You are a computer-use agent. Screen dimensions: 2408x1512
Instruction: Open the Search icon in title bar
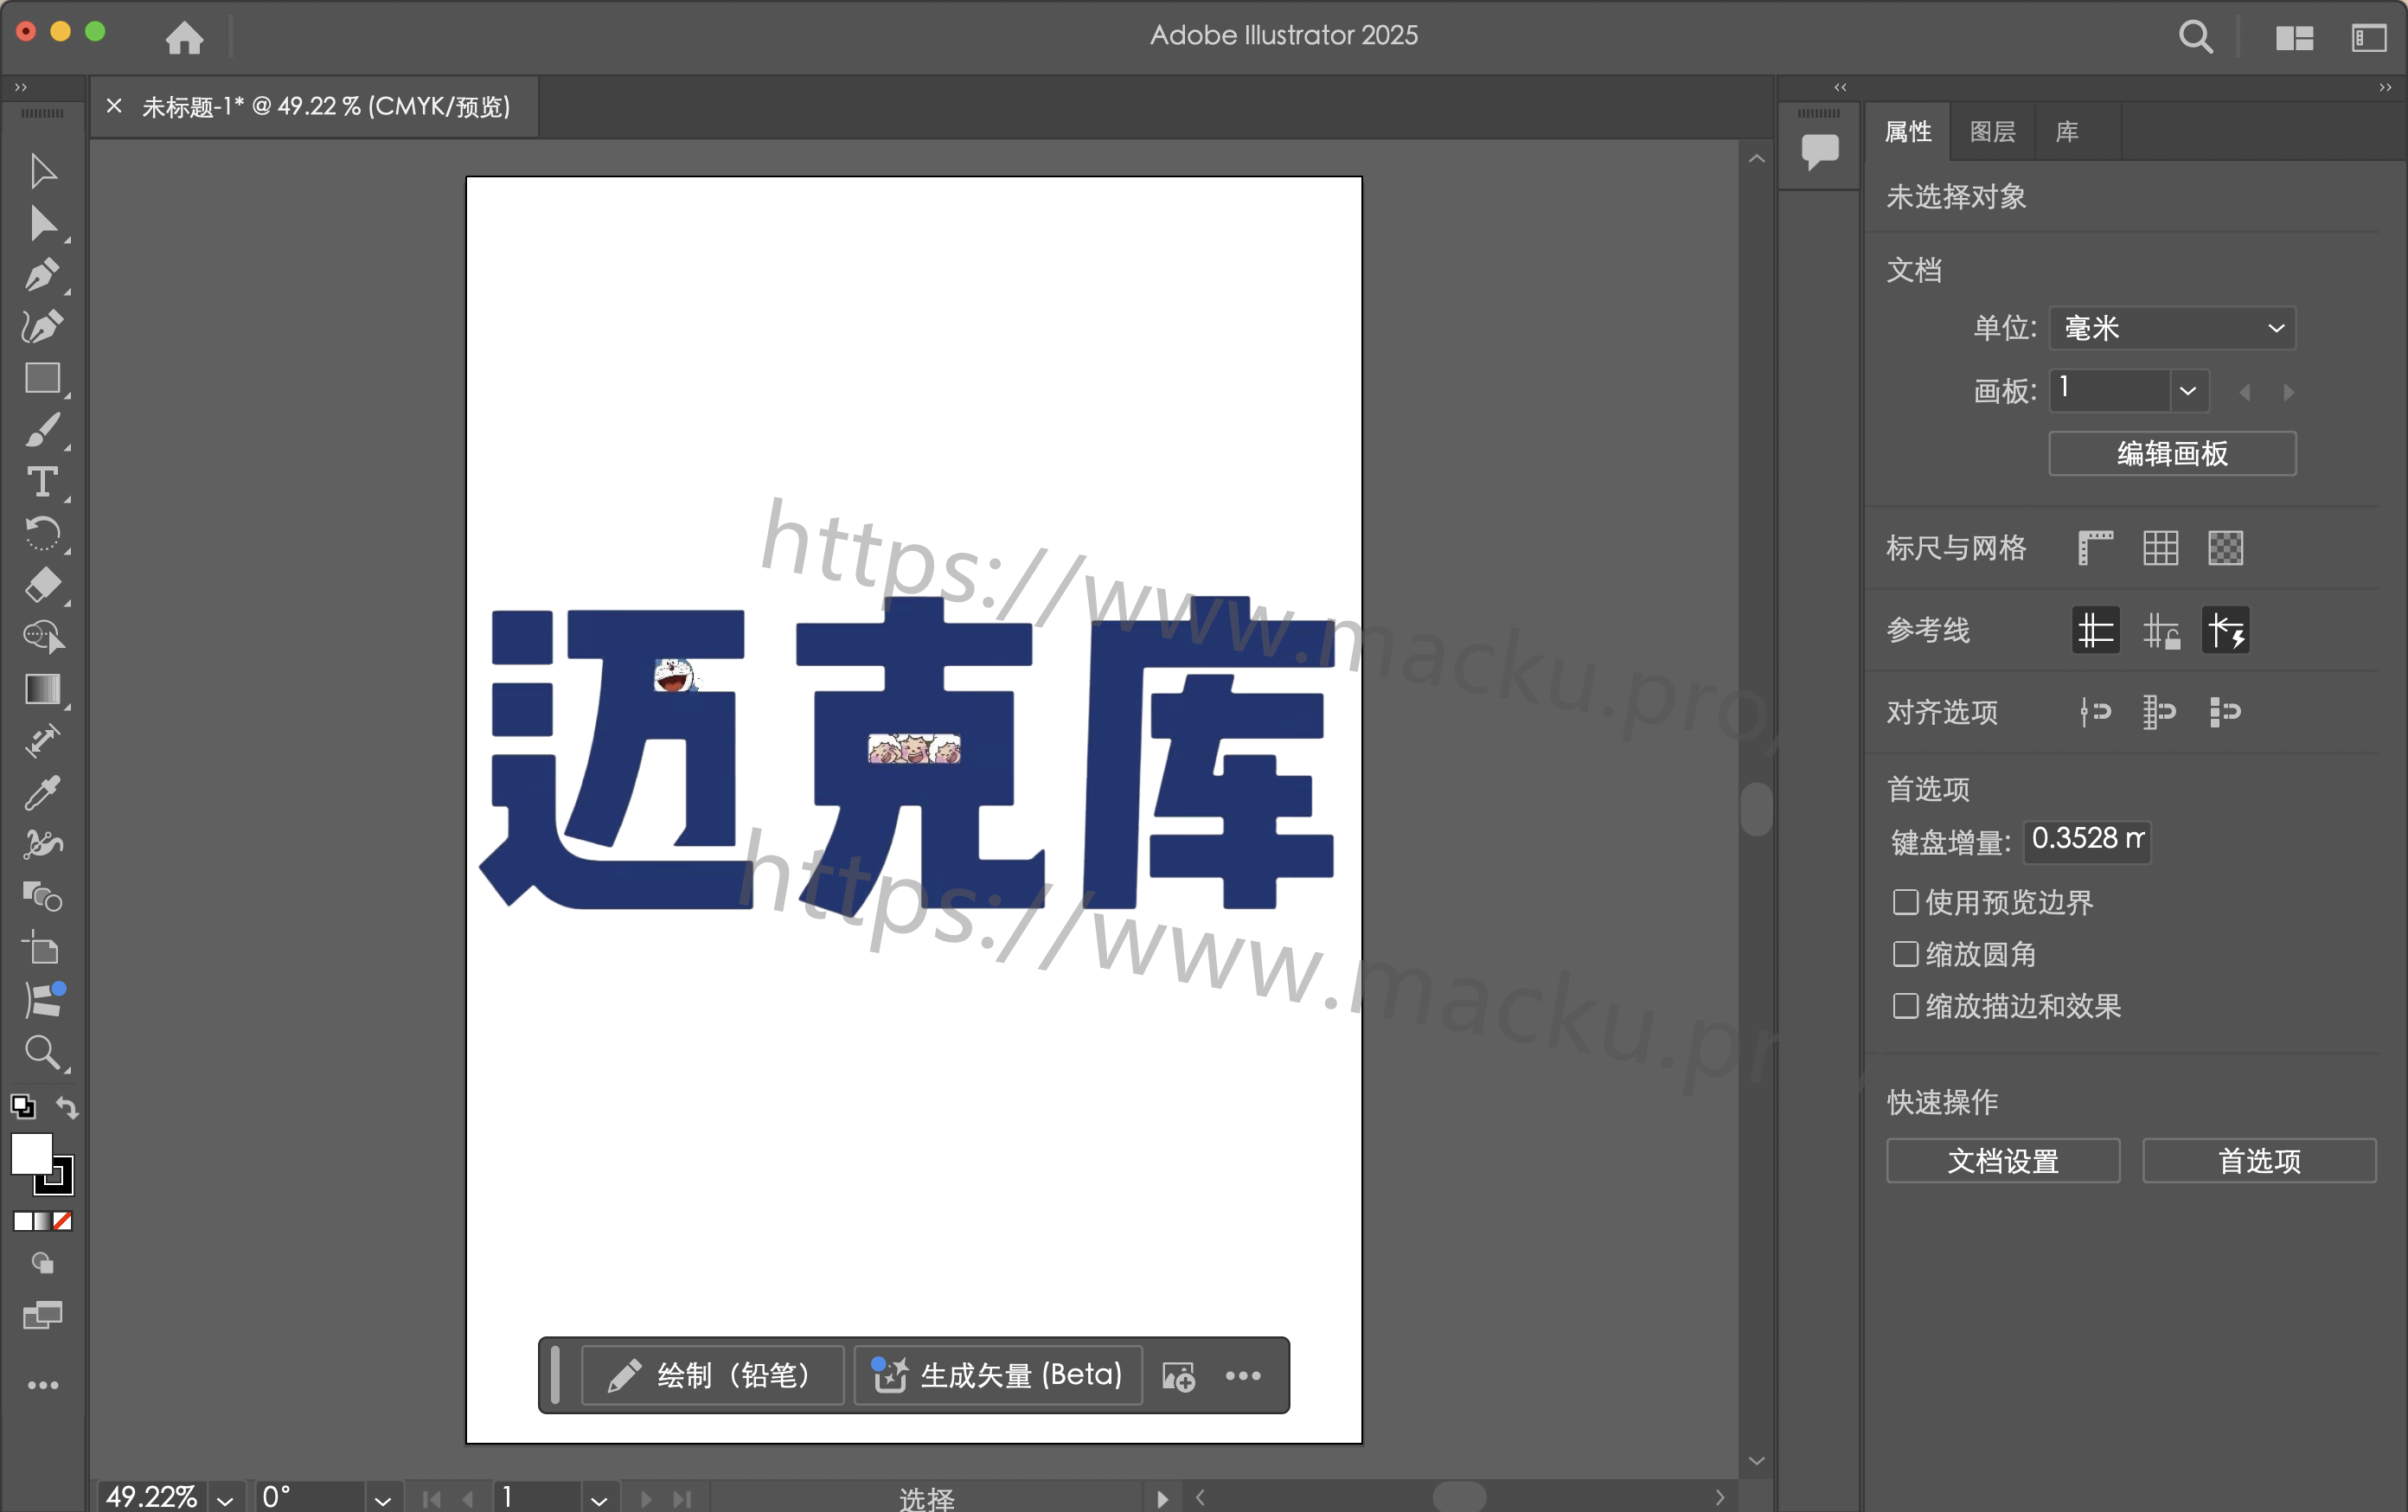[2195, 37]
